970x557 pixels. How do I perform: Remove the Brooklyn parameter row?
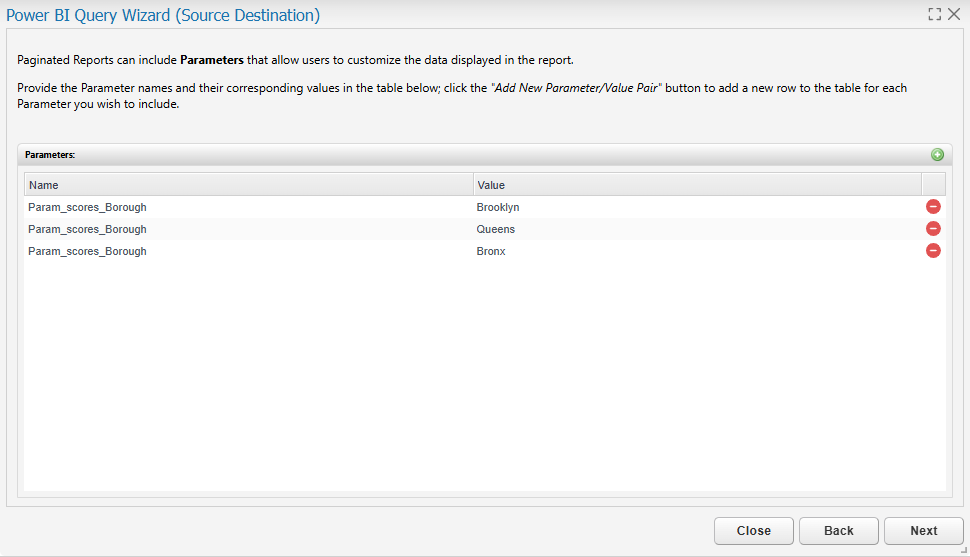click(933, 207)
